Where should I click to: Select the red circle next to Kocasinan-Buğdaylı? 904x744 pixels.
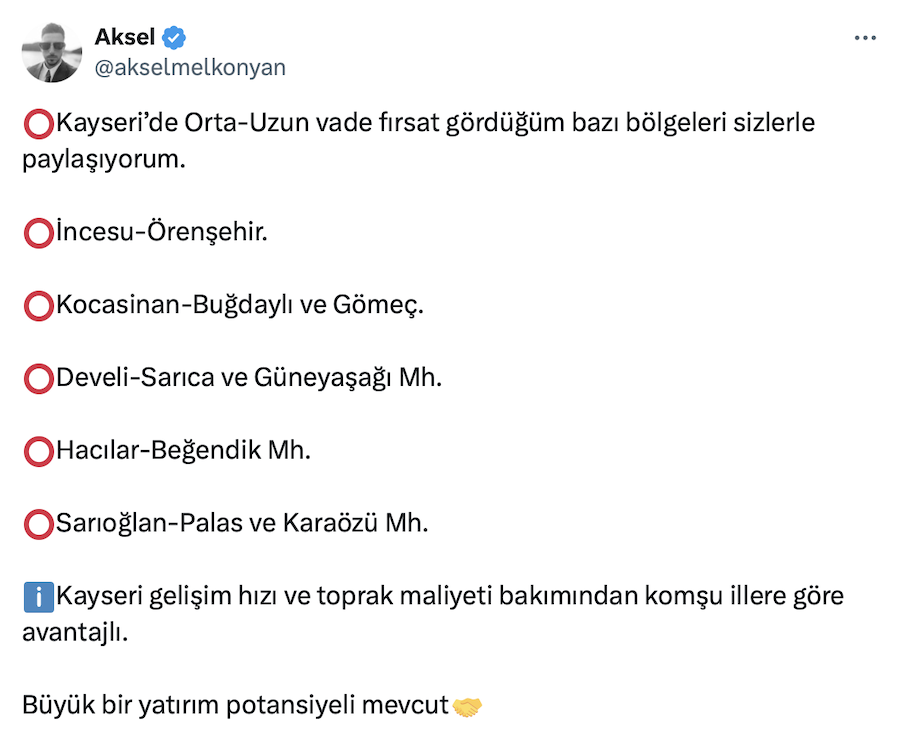37,306
